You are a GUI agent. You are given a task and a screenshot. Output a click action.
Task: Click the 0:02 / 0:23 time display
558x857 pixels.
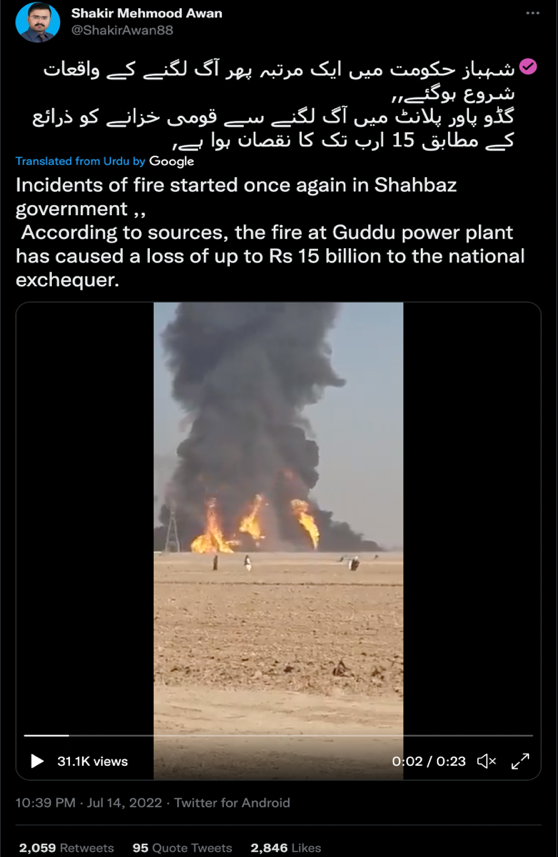tap(428, 761)
